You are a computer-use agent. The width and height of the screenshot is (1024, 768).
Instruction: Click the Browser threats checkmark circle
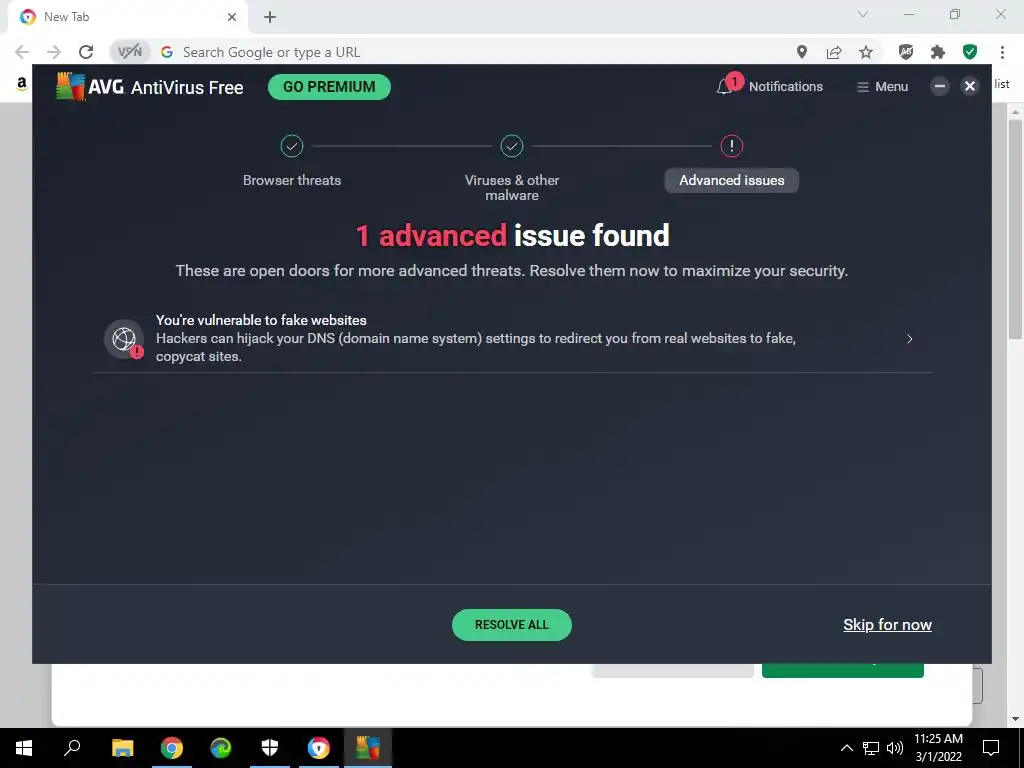[x=292, y=146]
